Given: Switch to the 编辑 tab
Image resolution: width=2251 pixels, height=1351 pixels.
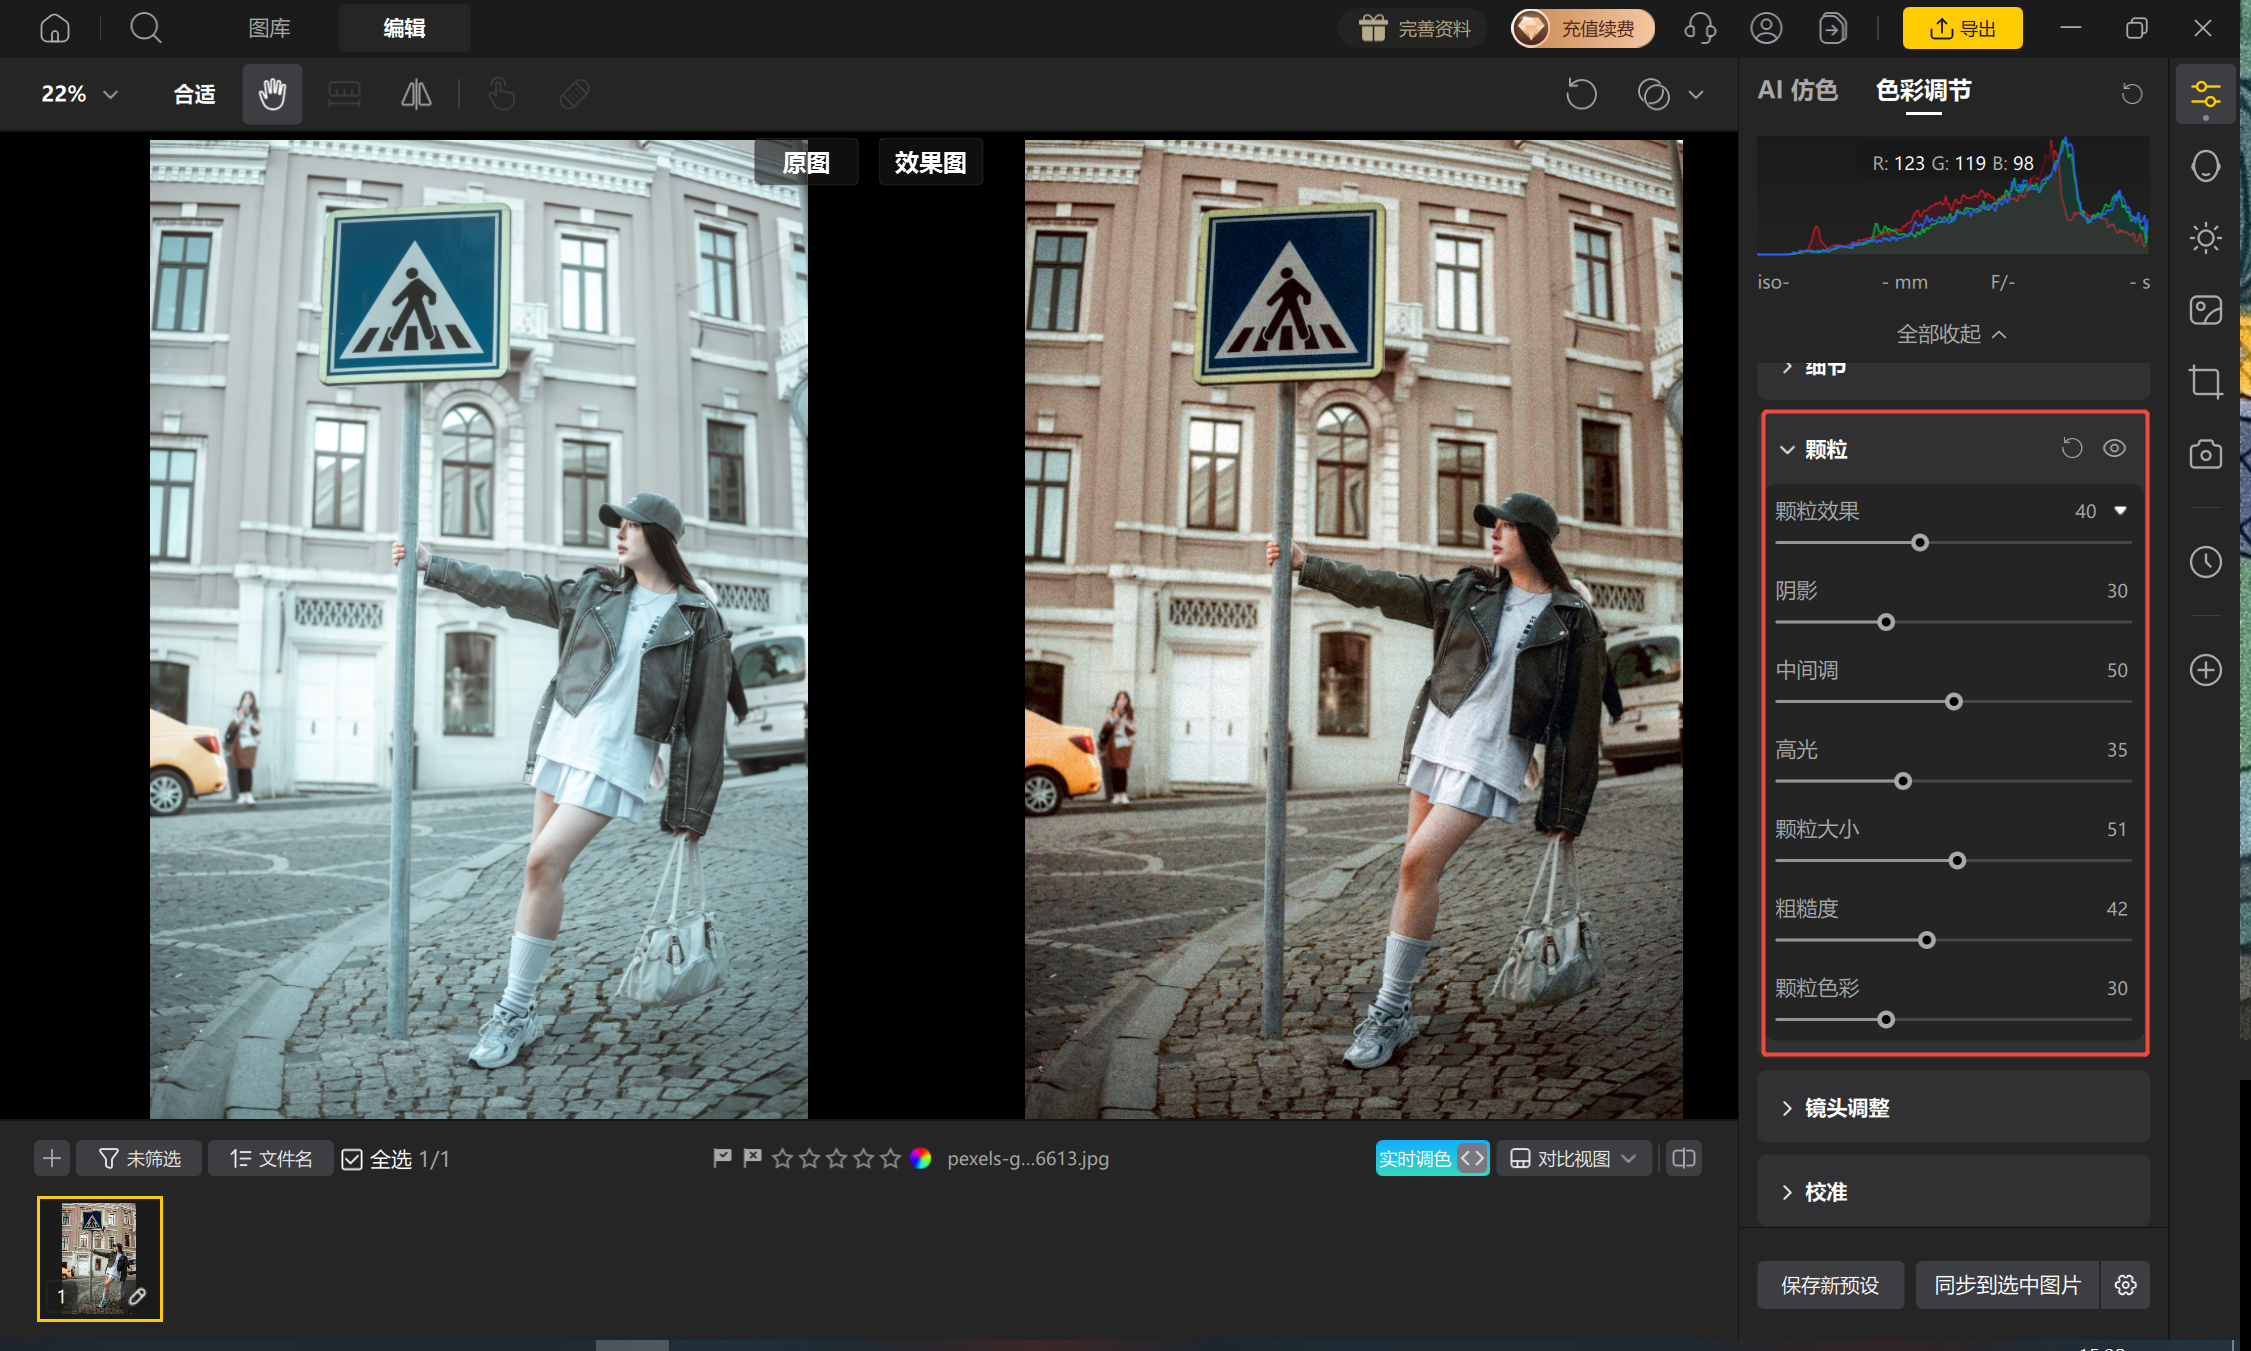Looking at the screenshot, I should (404, 28).
